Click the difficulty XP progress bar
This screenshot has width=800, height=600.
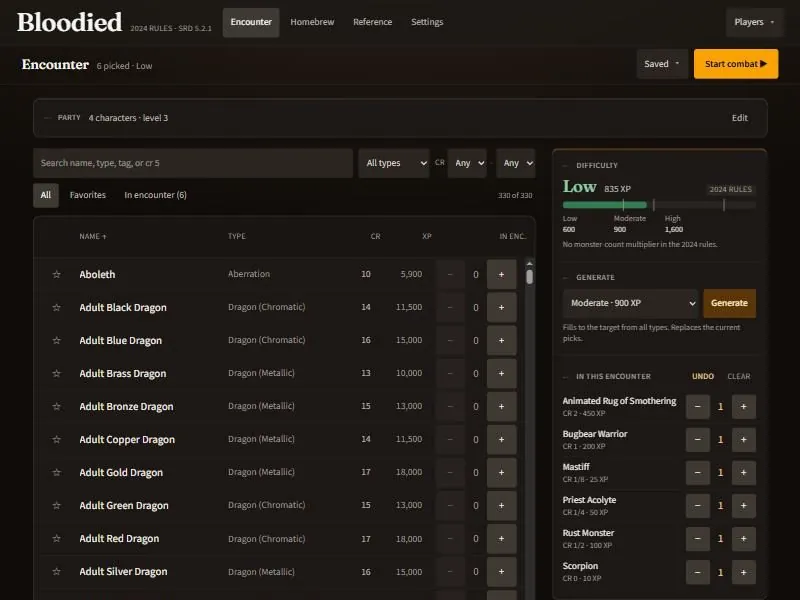pos(659,205)
